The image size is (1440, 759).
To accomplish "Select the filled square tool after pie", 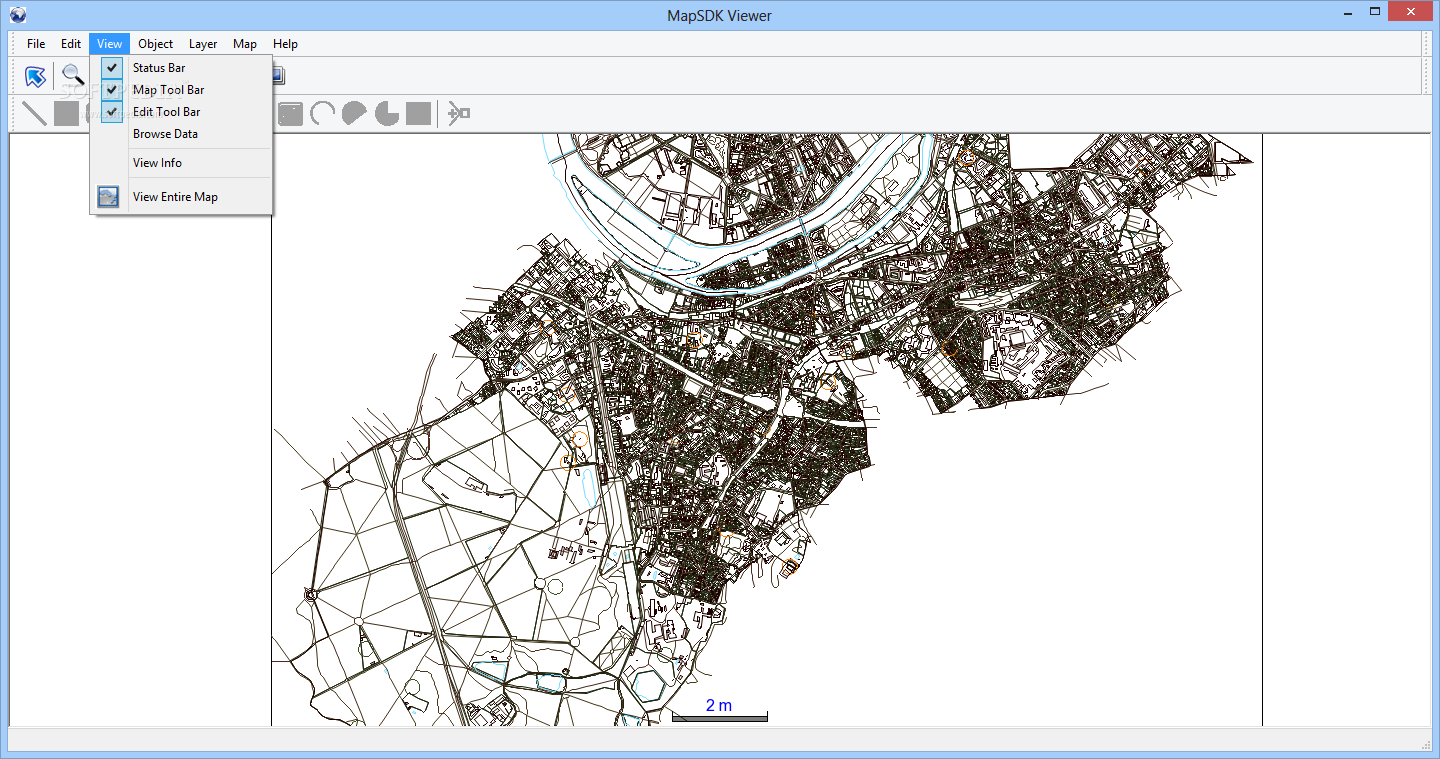I will (x=419, y=113).
